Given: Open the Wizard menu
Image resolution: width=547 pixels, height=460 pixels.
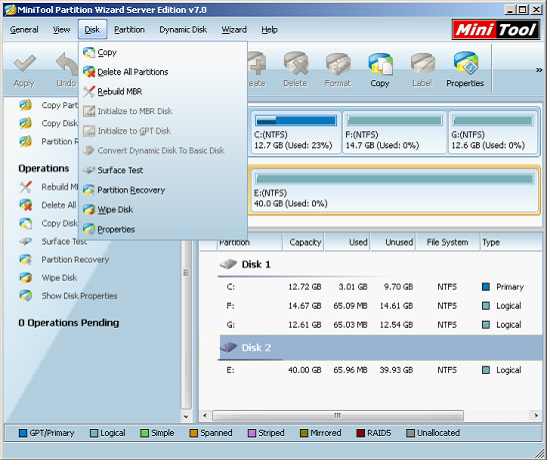Looking at the screenshot, I should [x=234, y=30].
